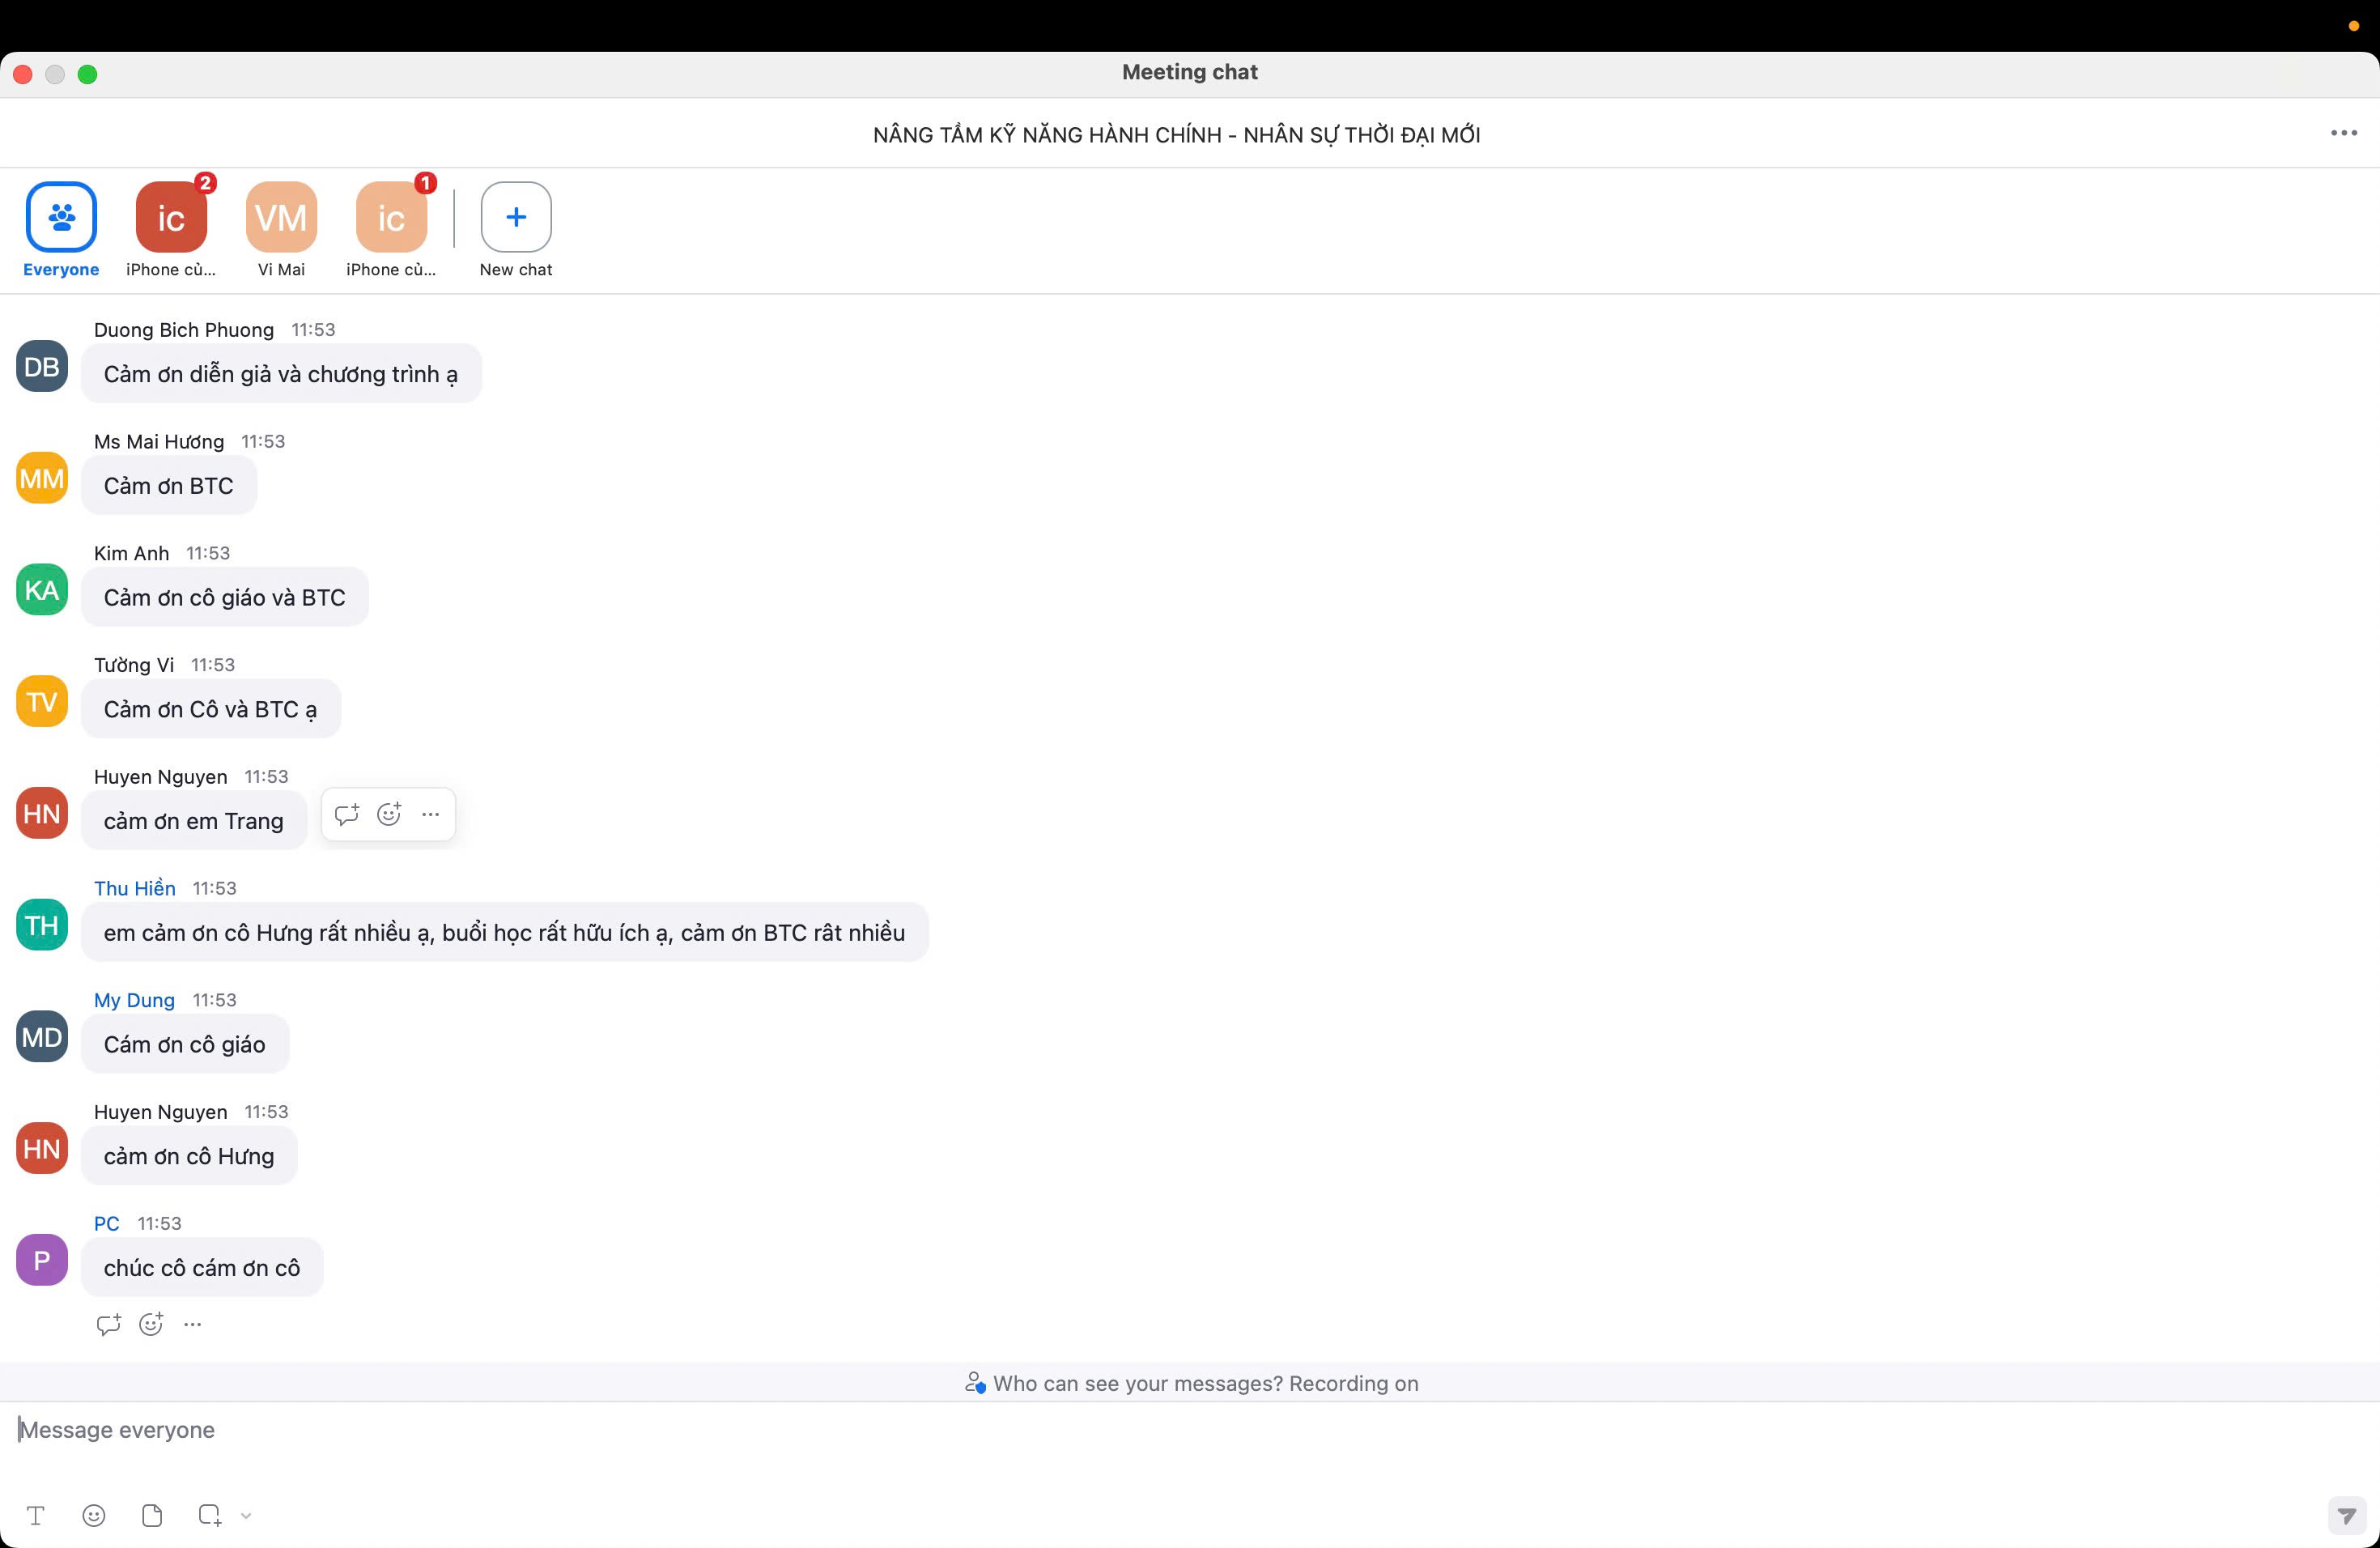Open more options on Huyen Nguyen's message
2380x1548 pixels.
click(x=431, y=815)
